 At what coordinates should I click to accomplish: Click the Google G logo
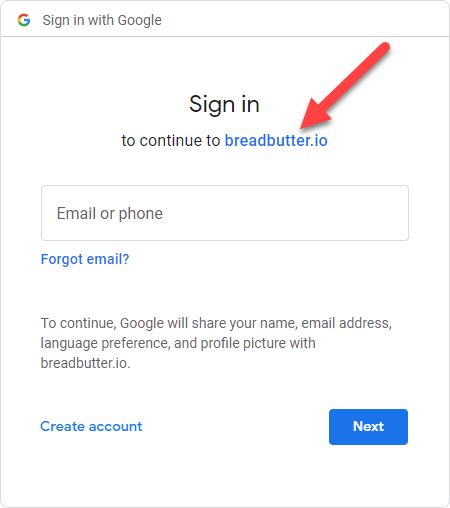click(x=24, y=20)
